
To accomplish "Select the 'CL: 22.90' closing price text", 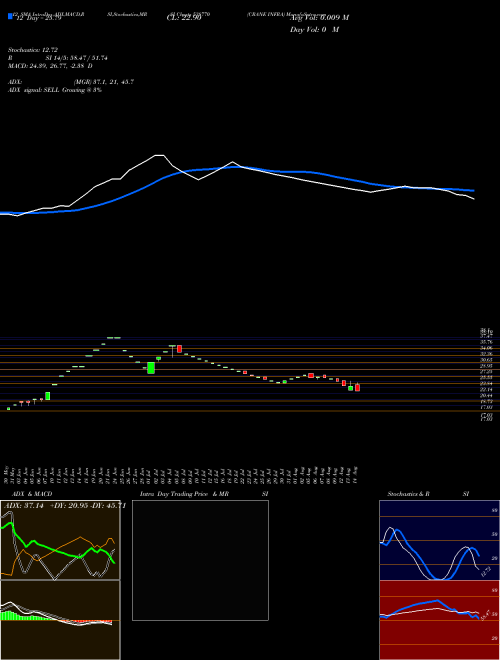I will tap(184, 19).
